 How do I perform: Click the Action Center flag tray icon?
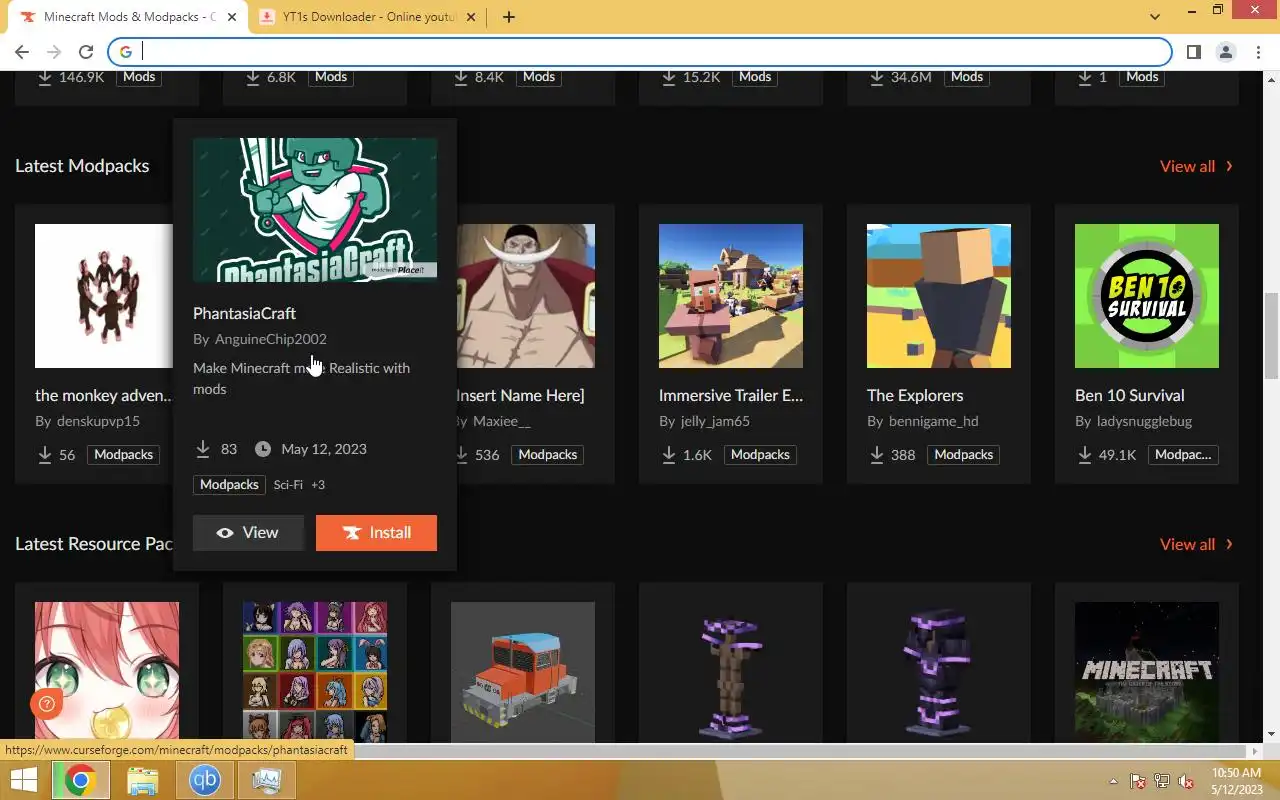pyautogui.click(x=1138, y=781)
